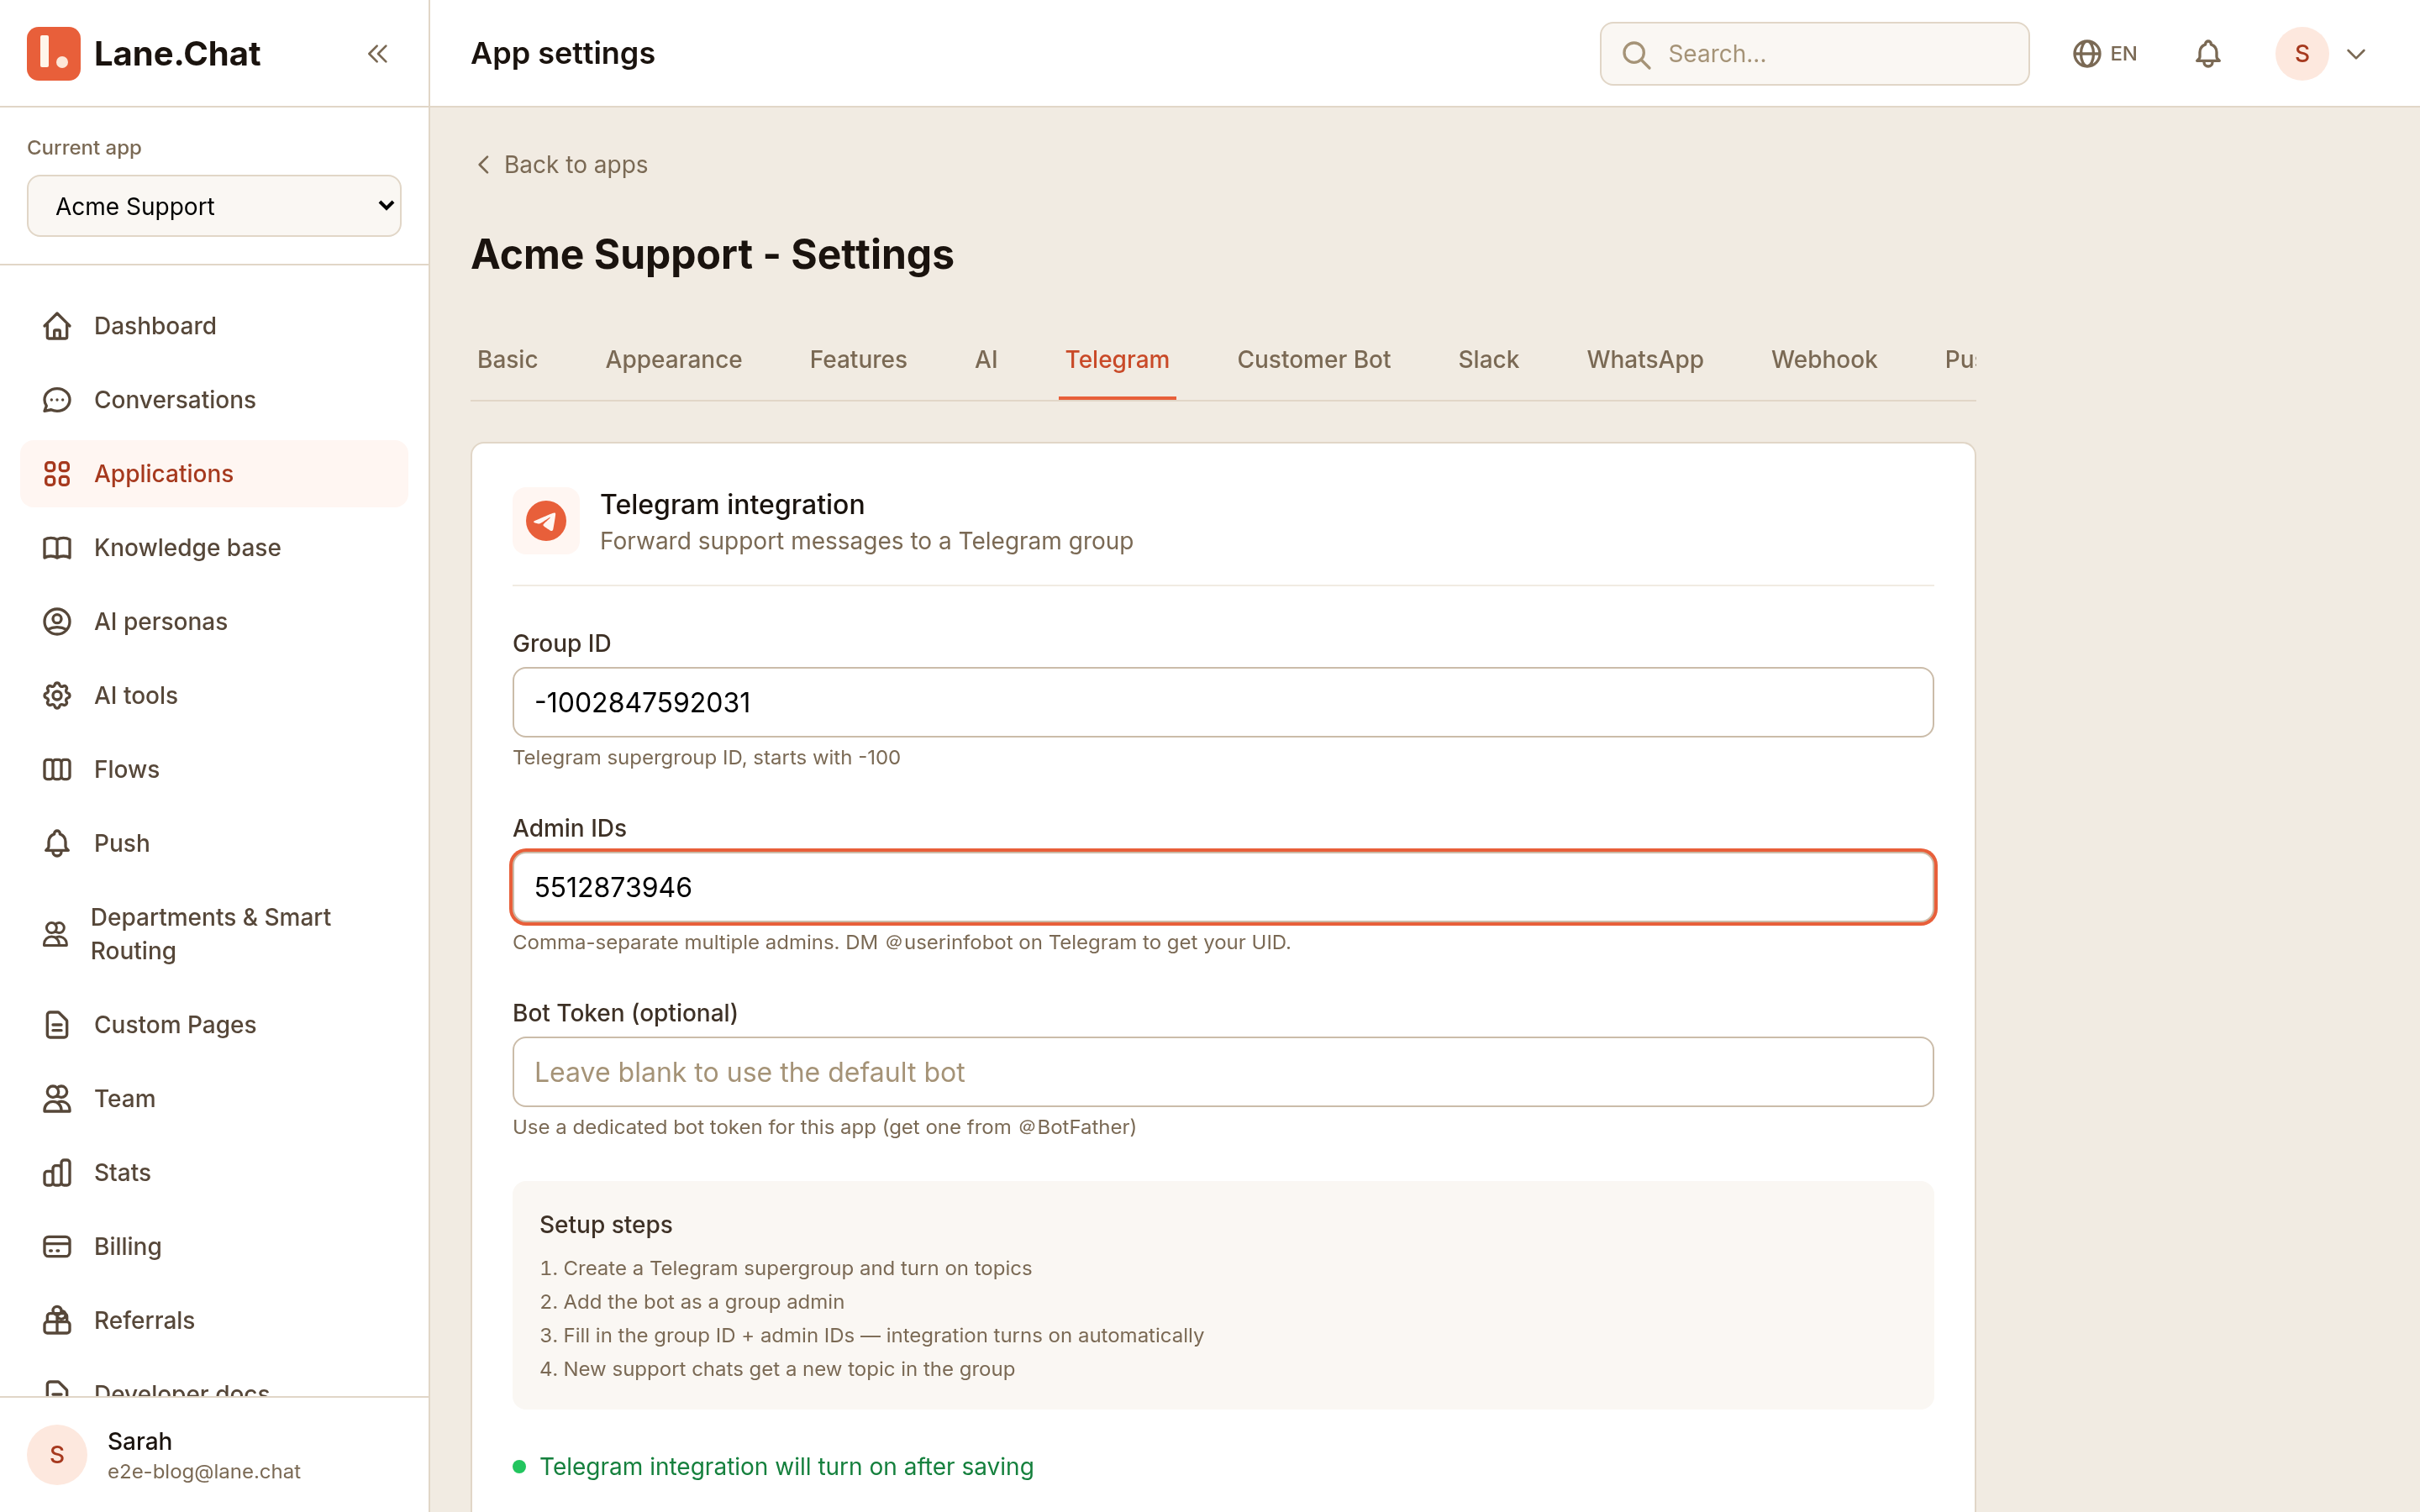Click the Push bell icon in sidebar
Viewport: 2420px width, 1512px height.
tap(57, 844)
